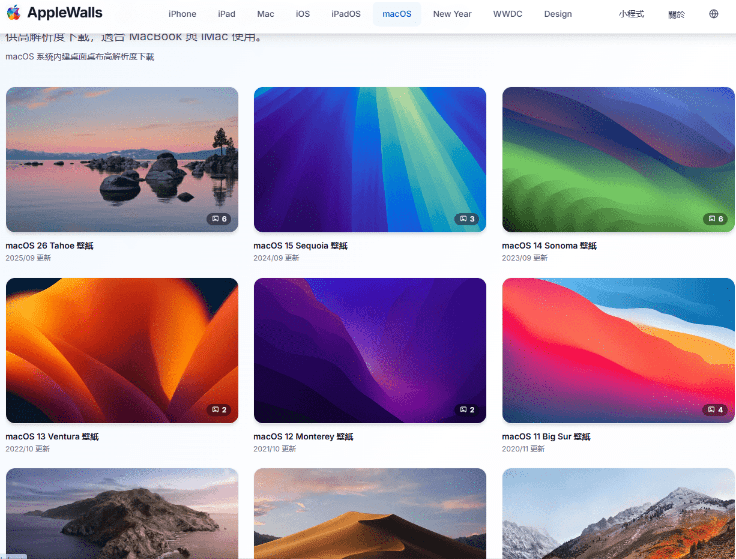
Task: Select the active macOS navigation tab
Action: (x=397, y=14)
